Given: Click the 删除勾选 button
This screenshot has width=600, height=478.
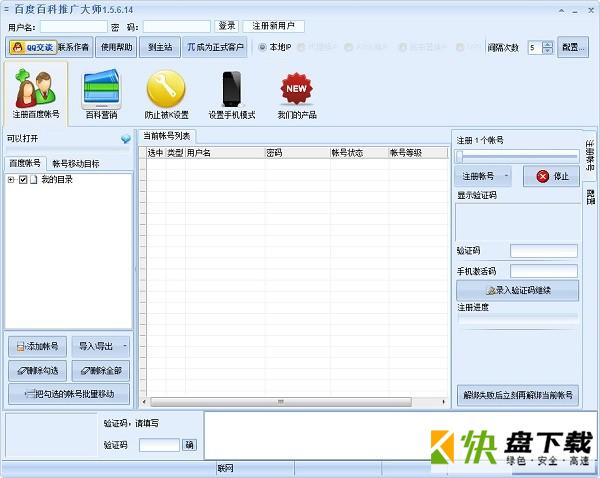Looking at the screenshot, I should pos(38,370).
